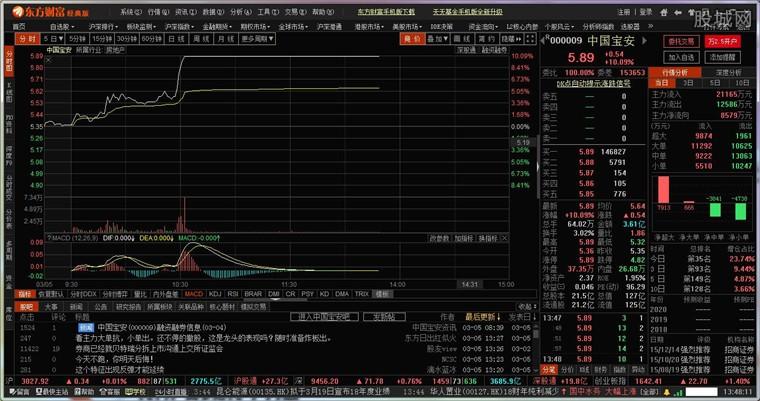Screen dimensions: 760x401
Task: Select the 分时图 side tab
Action: [9, 62]
